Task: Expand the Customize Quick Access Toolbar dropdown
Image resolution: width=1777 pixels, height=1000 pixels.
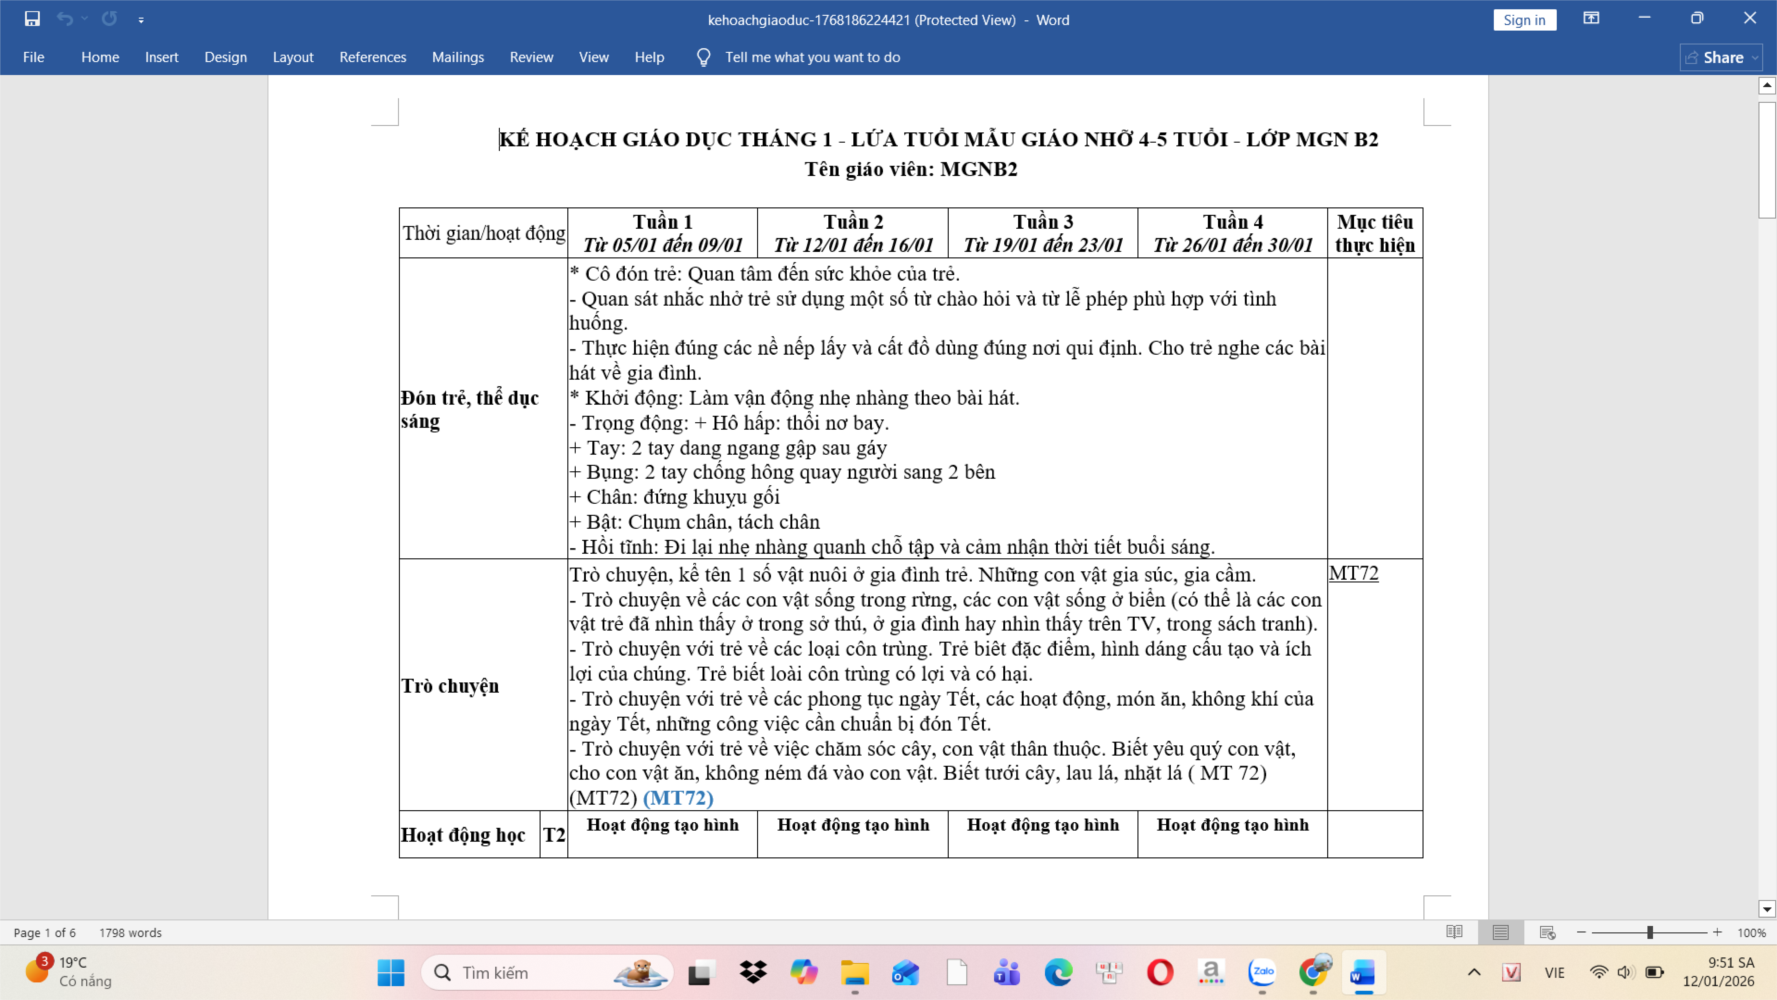Action: click(141, 20)
